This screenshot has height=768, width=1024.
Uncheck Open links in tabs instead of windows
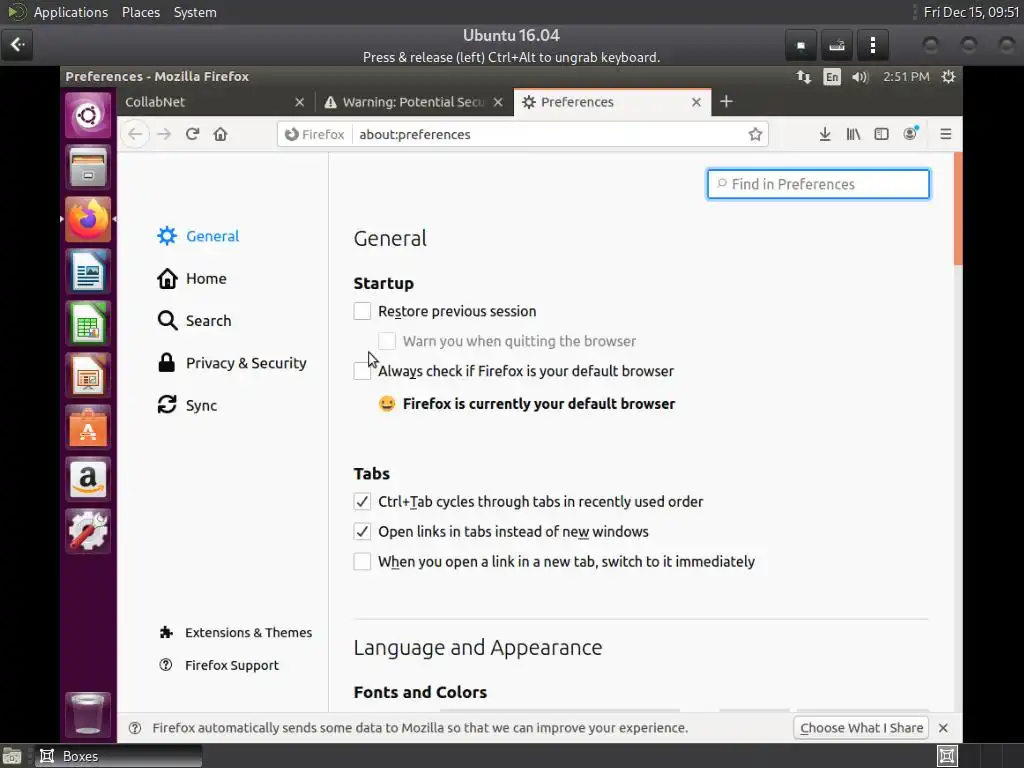click(x=362, y=532)
